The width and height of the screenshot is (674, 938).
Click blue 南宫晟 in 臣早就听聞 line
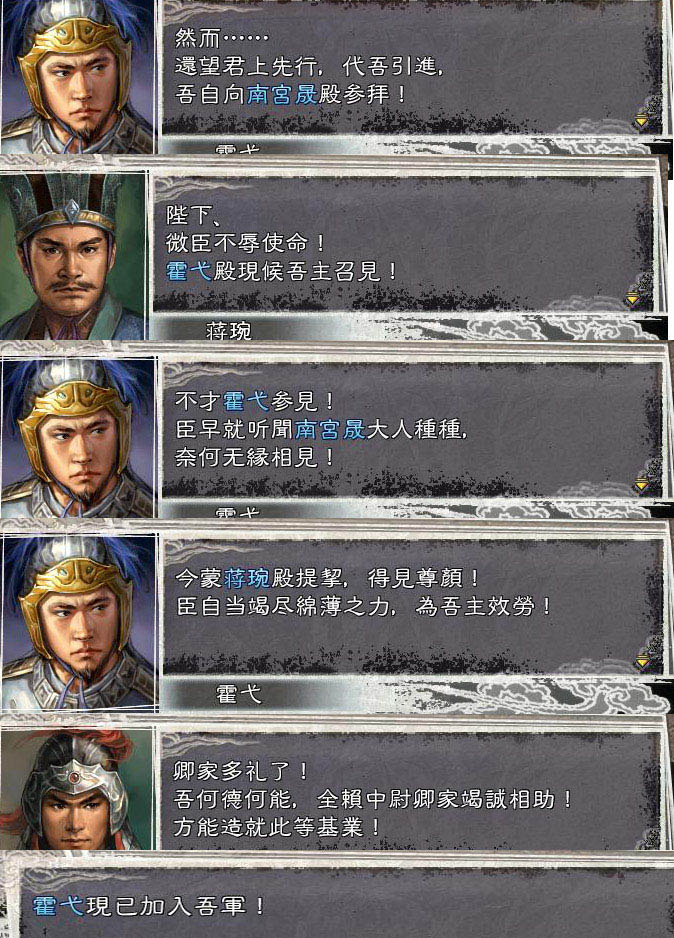pos(330,429)
